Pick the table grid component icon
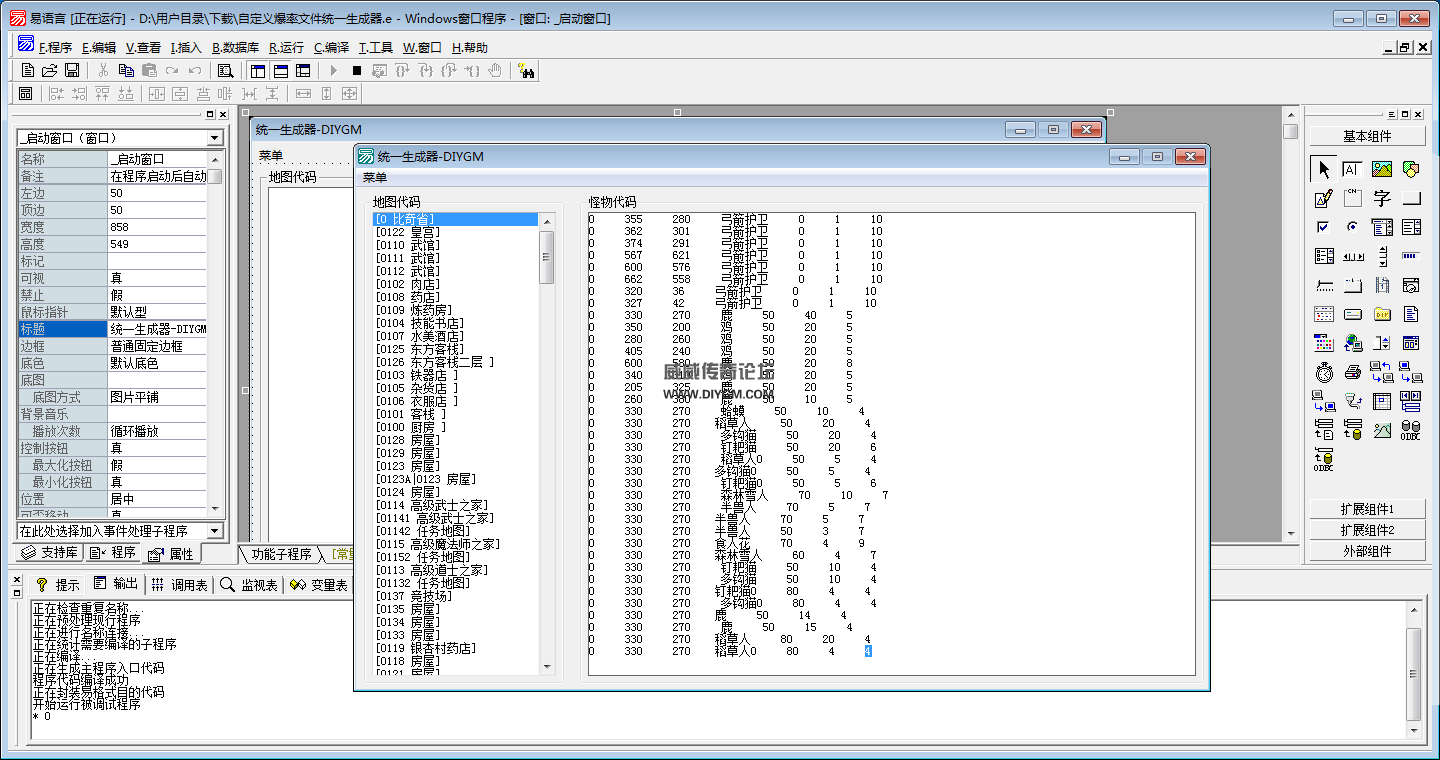The width and height of the screenshot is (1440, 760). [x=1382, y=401]
